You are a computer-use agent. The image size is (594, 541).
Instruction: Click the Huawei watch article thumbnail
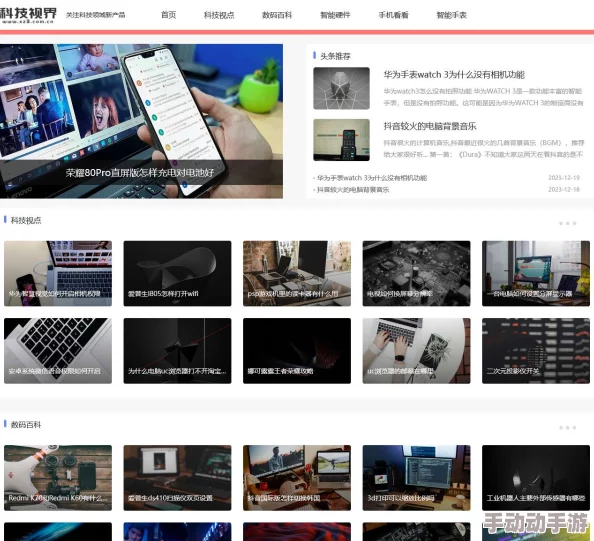pyautogui.click(x=341, y=88)
